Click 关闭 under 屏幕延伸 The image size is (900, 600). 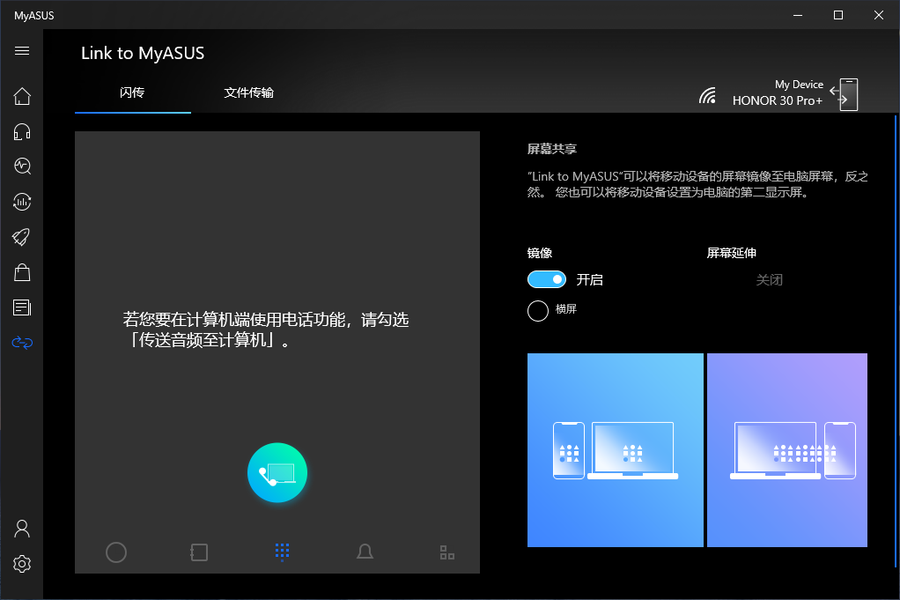point(770,279)
